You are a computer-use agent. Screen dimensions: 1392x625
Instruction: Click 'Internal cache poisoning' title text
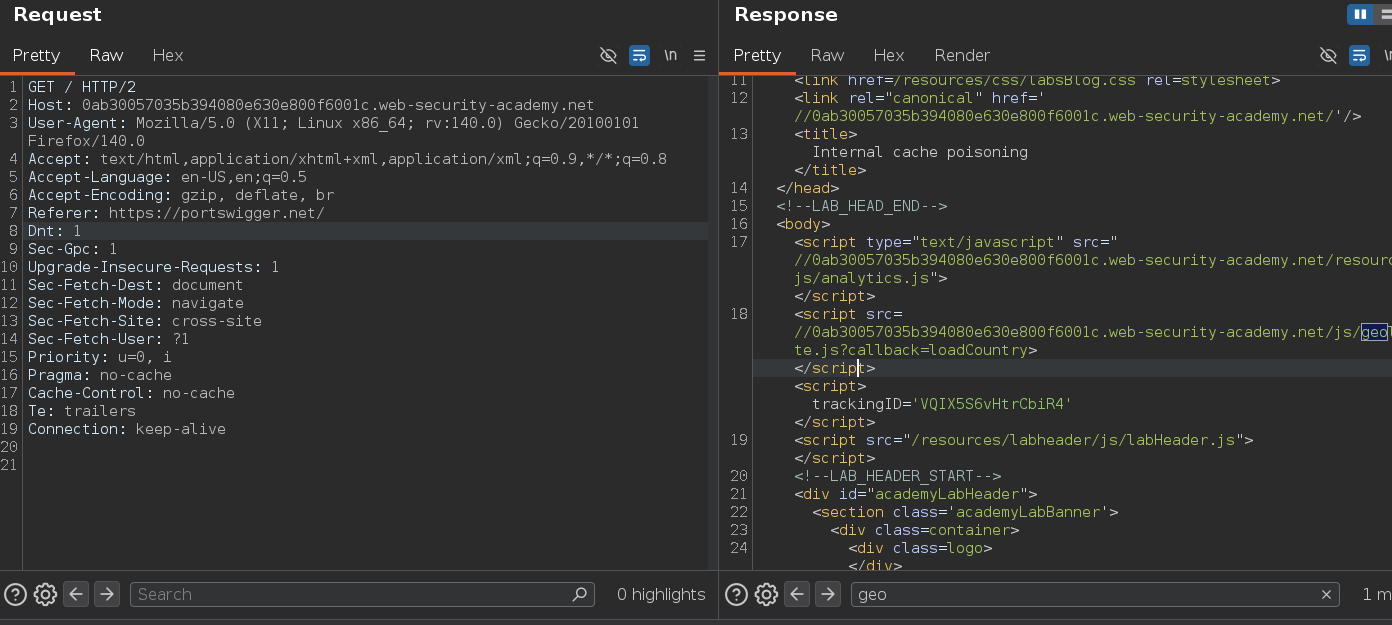920,152
